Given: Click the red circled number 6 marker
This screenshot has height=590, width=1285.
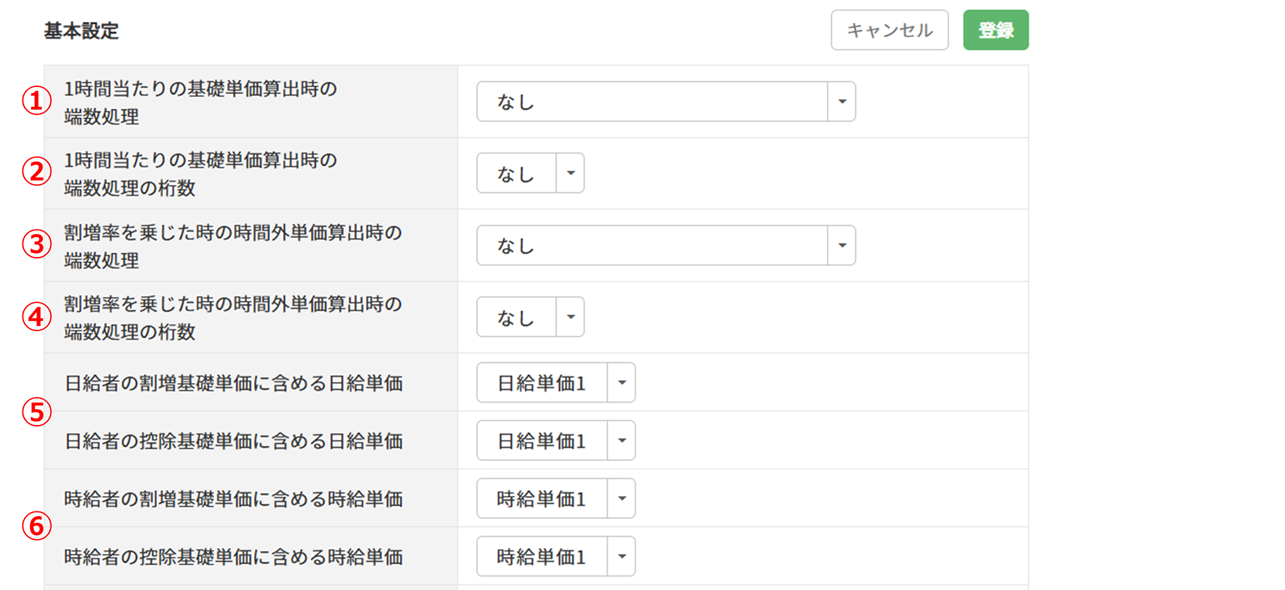Looking at the screenshot, I should coord(37,527).
